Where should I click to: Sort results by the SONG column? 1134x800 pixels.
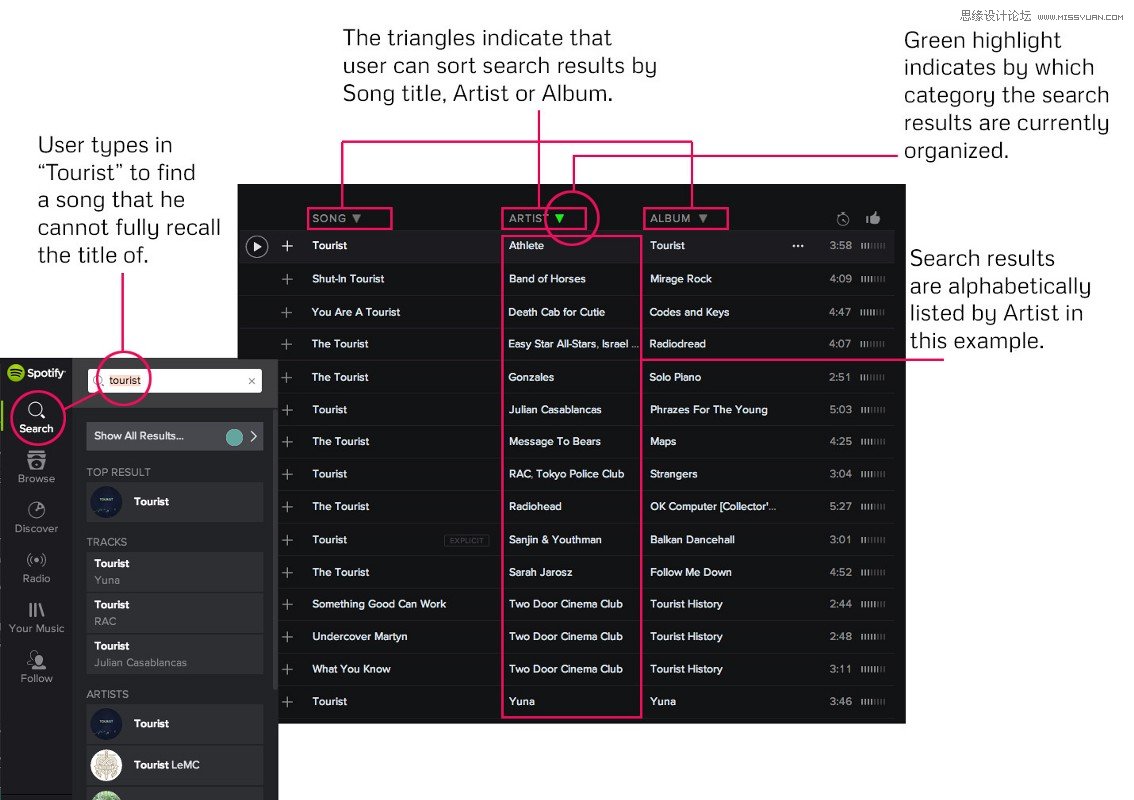click(336, 218)
